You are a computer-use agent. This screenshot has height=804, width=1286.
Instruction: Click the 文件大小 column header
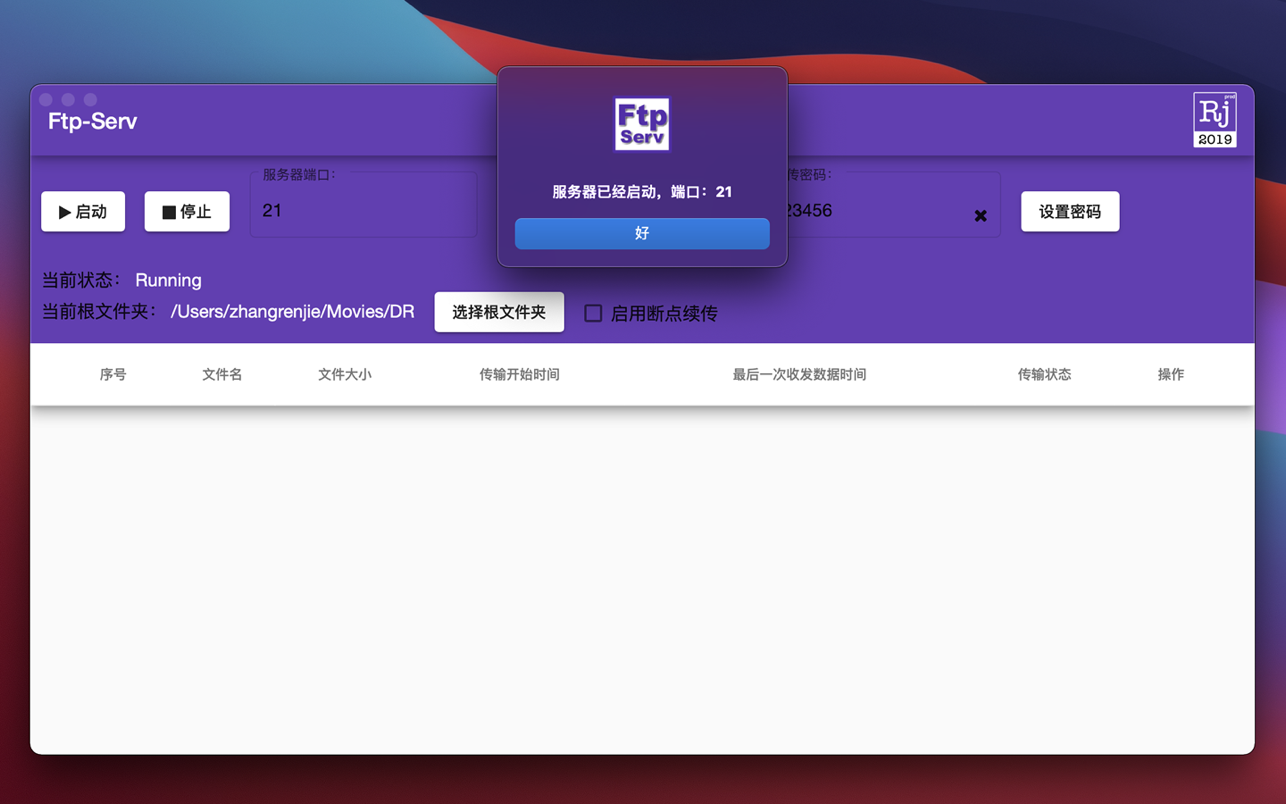click(345, 374)
